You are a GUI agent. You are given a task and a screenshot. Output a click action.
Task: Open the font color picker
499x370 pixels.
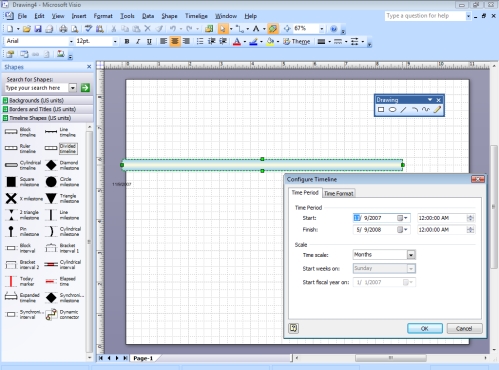point(245,42)
